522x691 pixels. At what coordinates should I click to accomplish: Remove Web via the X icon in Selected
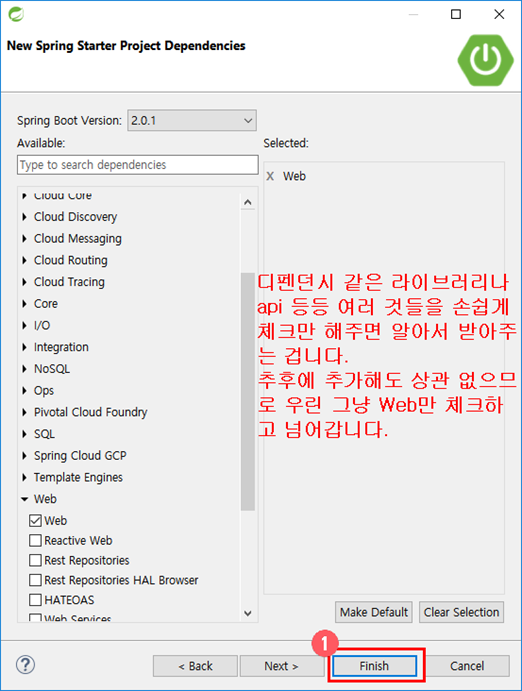pos(270,176)
